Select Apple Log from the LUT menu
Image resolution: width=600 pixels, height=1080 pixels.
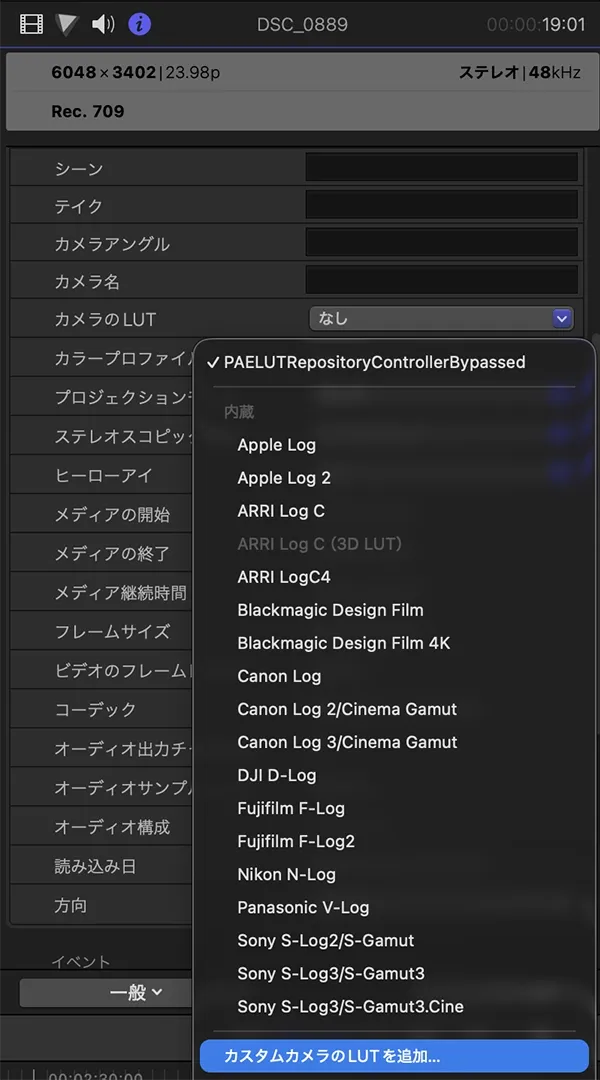click(276, 444)
